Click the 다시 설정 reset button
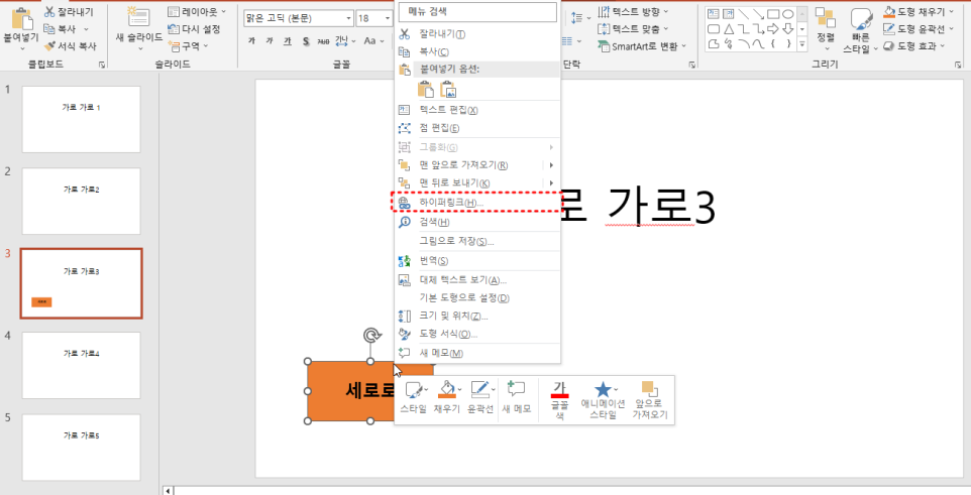971x495 pixels. pos(195,29)
